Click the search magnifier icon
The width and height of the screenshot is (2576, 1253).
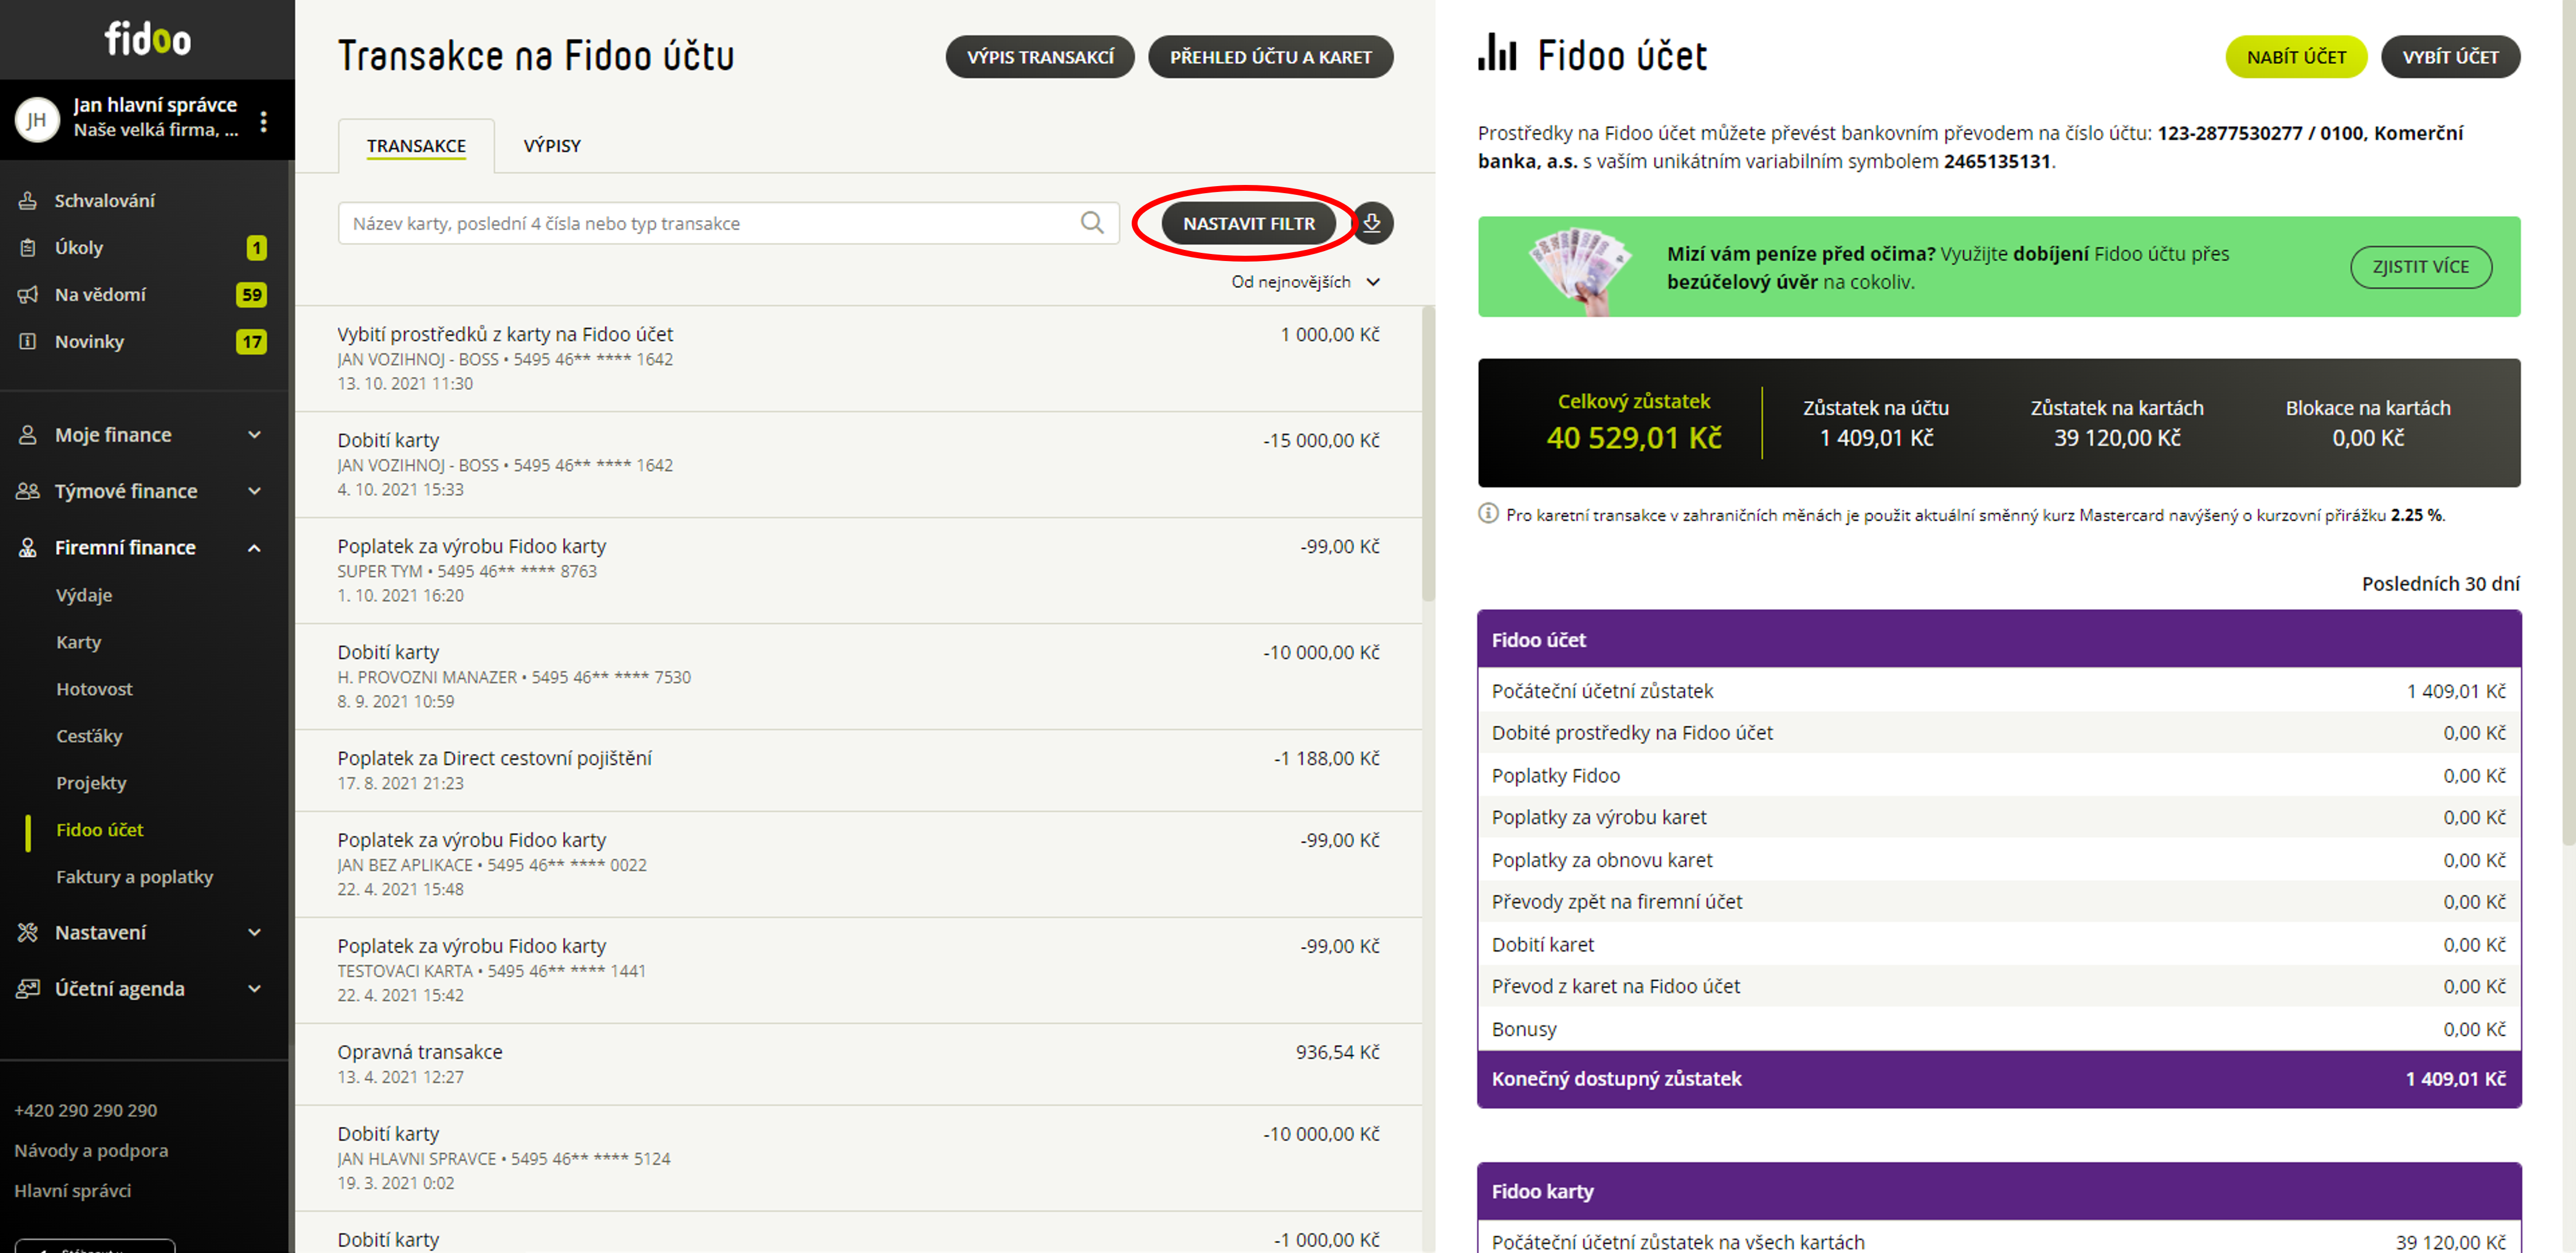[1092, 223]
